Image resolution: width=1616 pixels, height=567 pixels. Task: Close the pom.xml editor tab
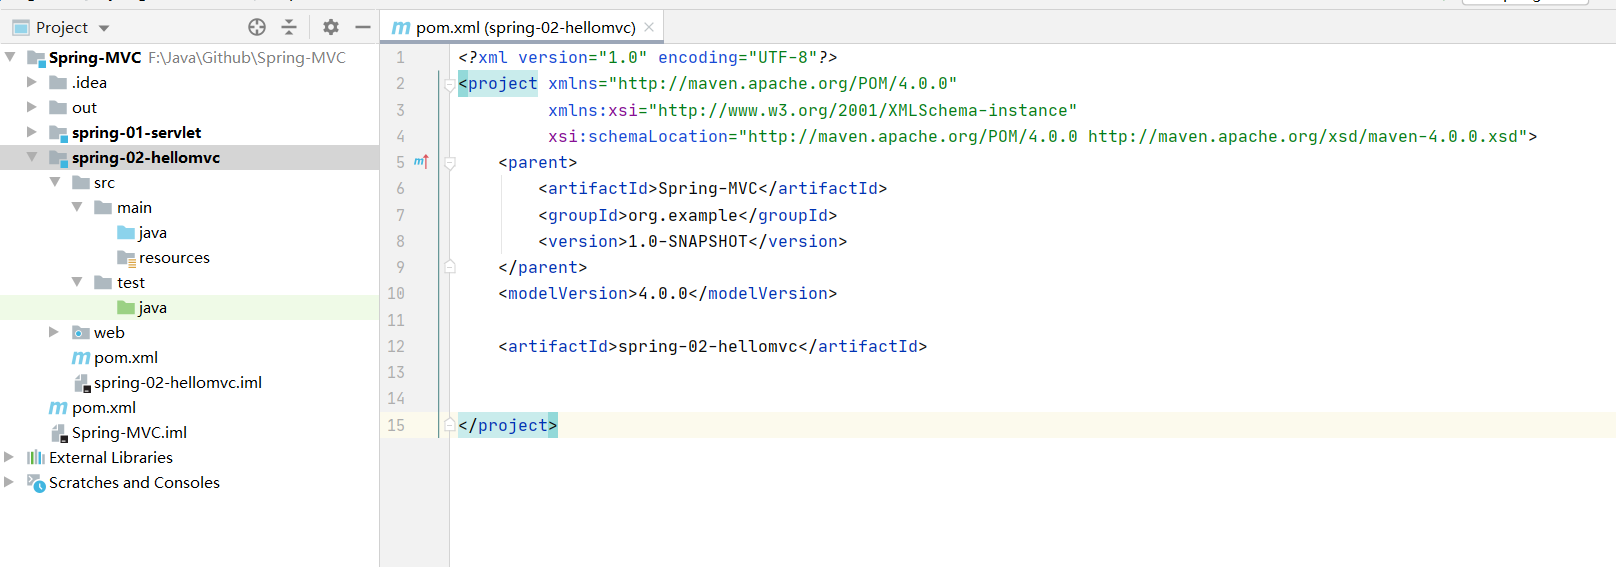coord(649,28)
